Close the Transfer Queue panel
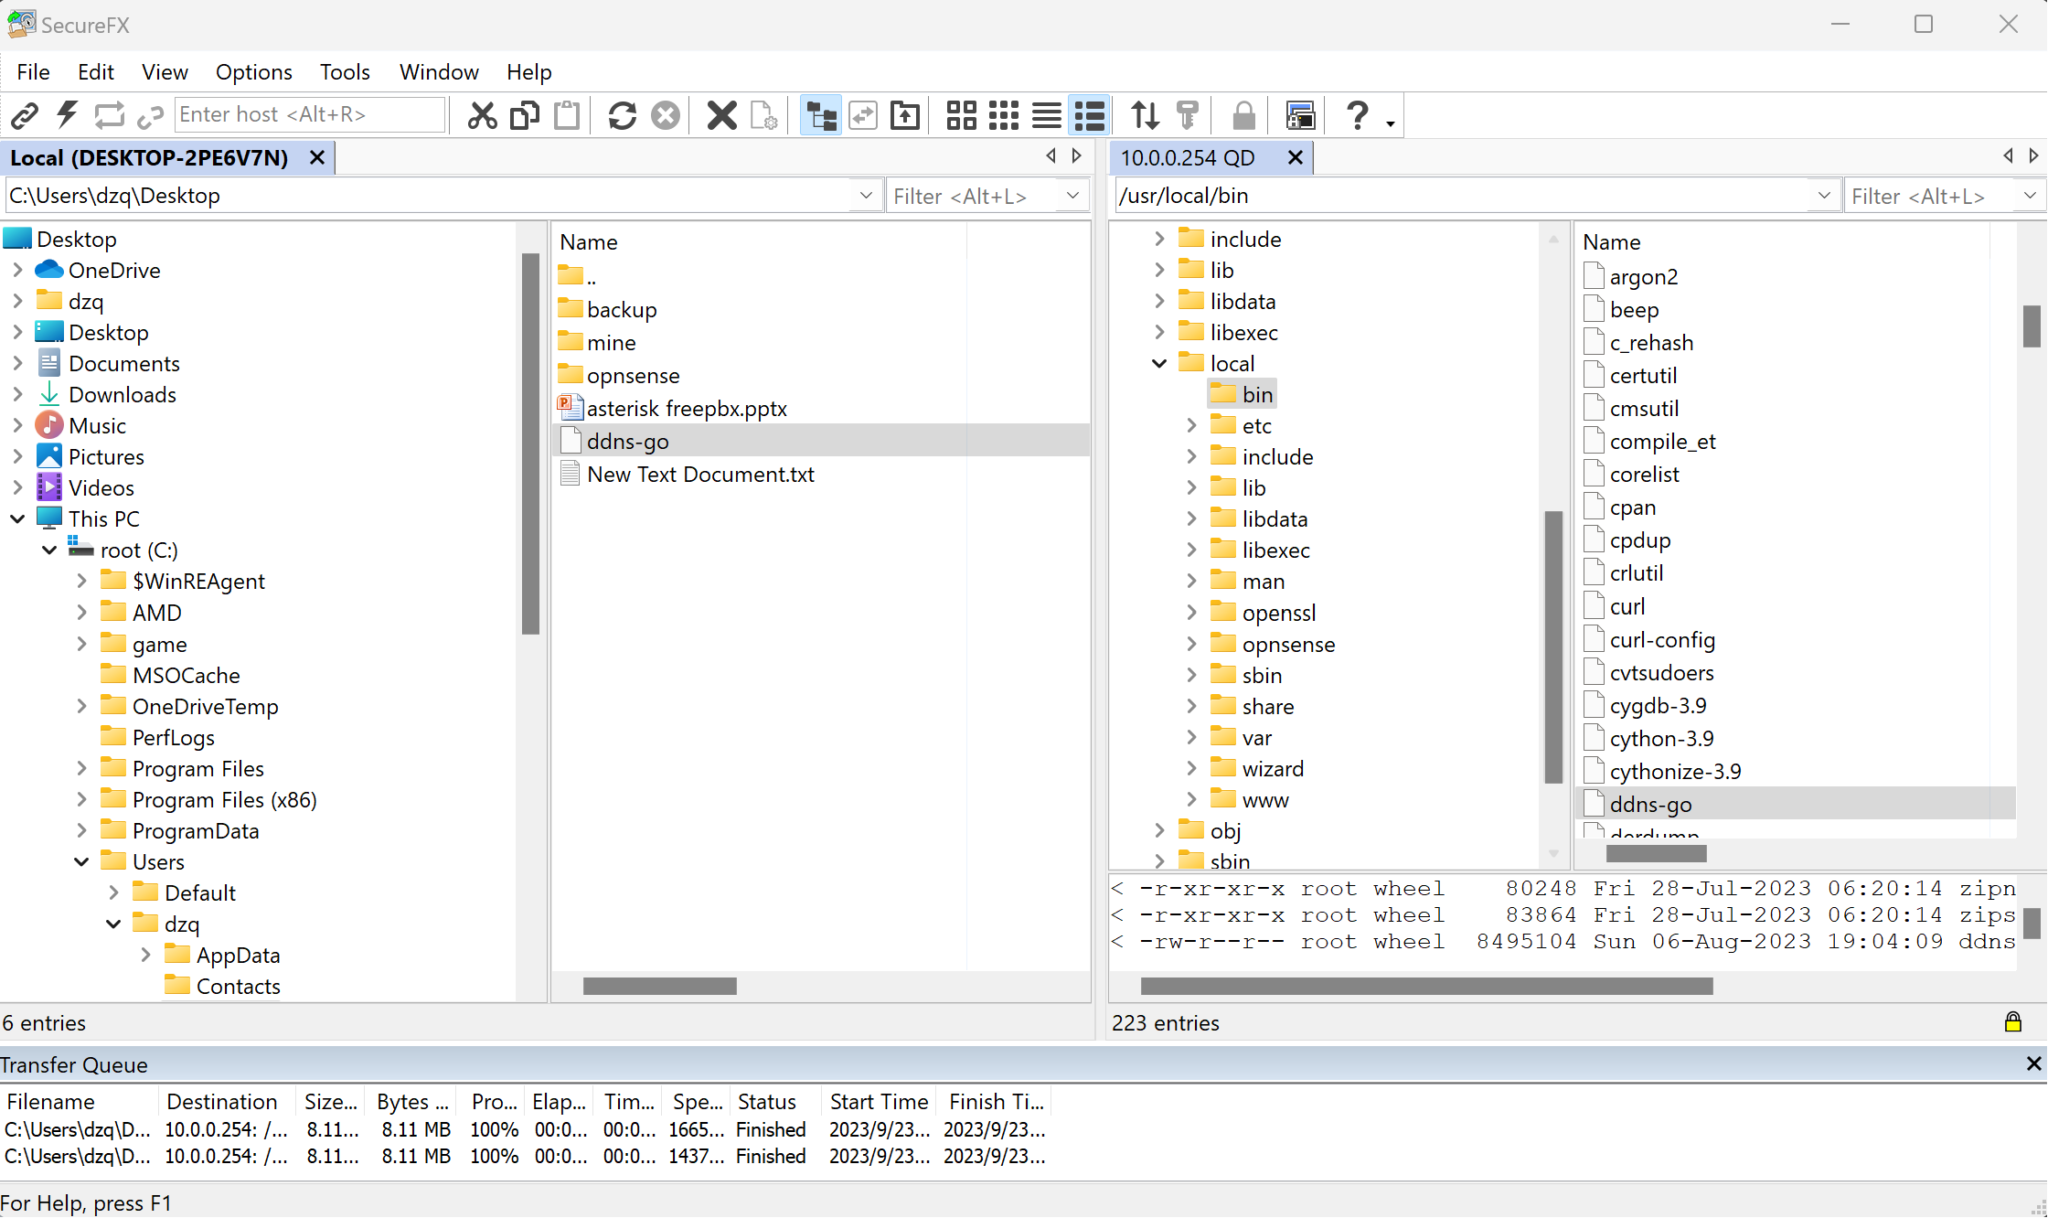Image resolution: width=2048 pixels, height=1218 pixels. [x=2033, y=1064]
